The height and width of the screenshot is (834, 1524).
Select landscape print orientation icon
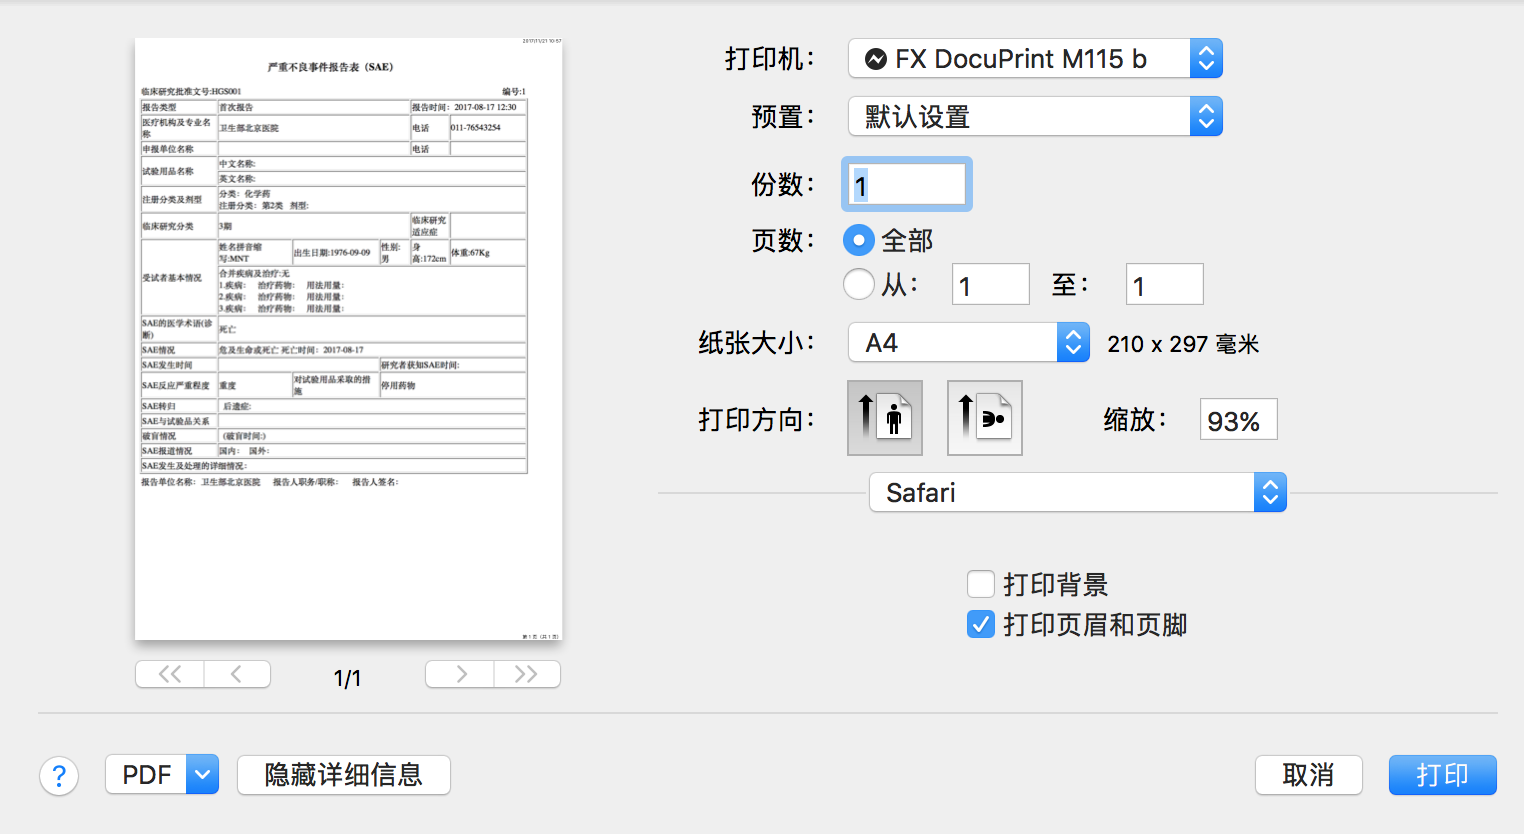pyautogui.click(x=984, y=418)
